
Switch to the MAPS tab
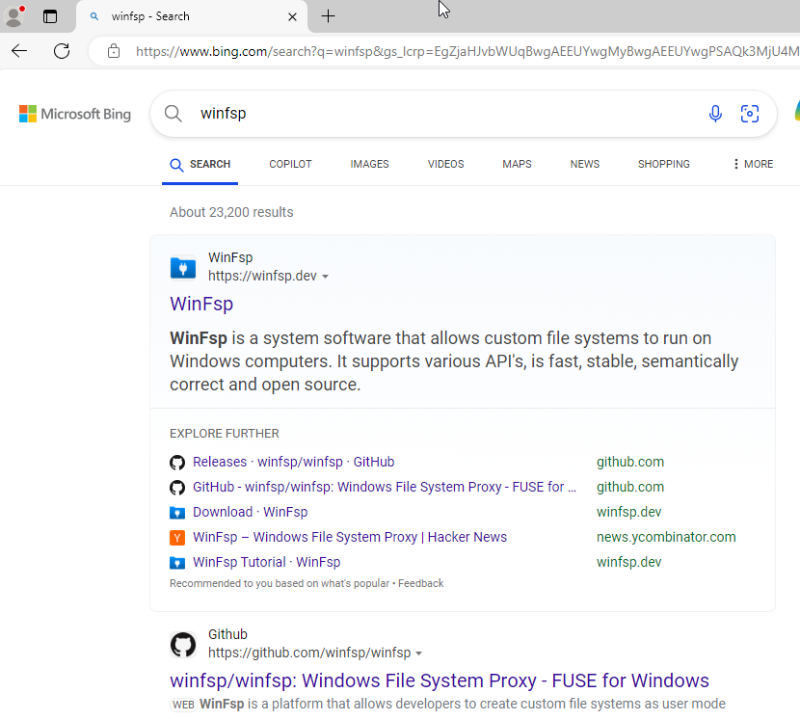pyautogui.click(x=517, y=164)
